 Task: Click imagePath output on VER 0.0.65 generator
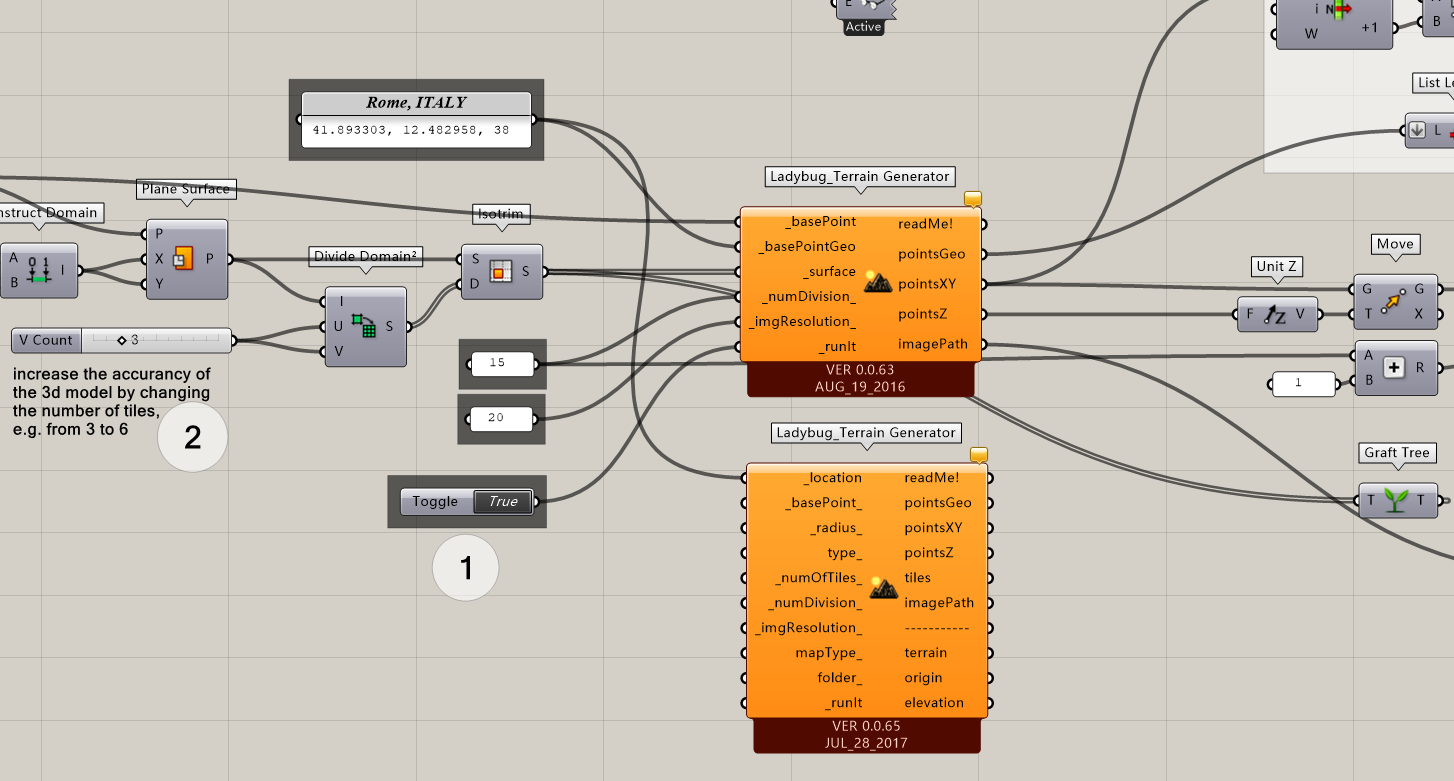tap(939, 603)
